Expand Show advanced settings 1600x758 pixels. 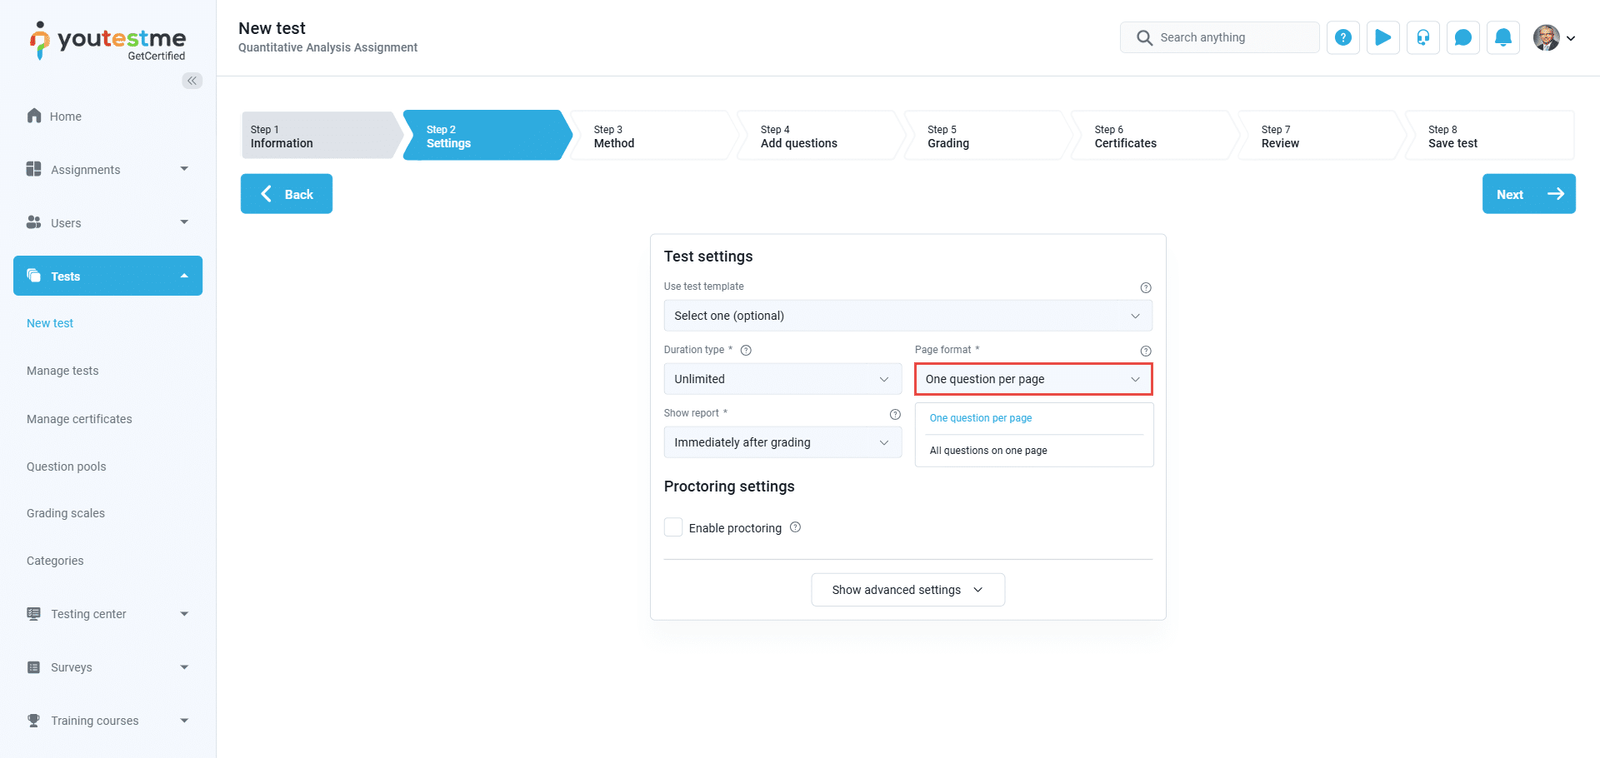(907, 590)
